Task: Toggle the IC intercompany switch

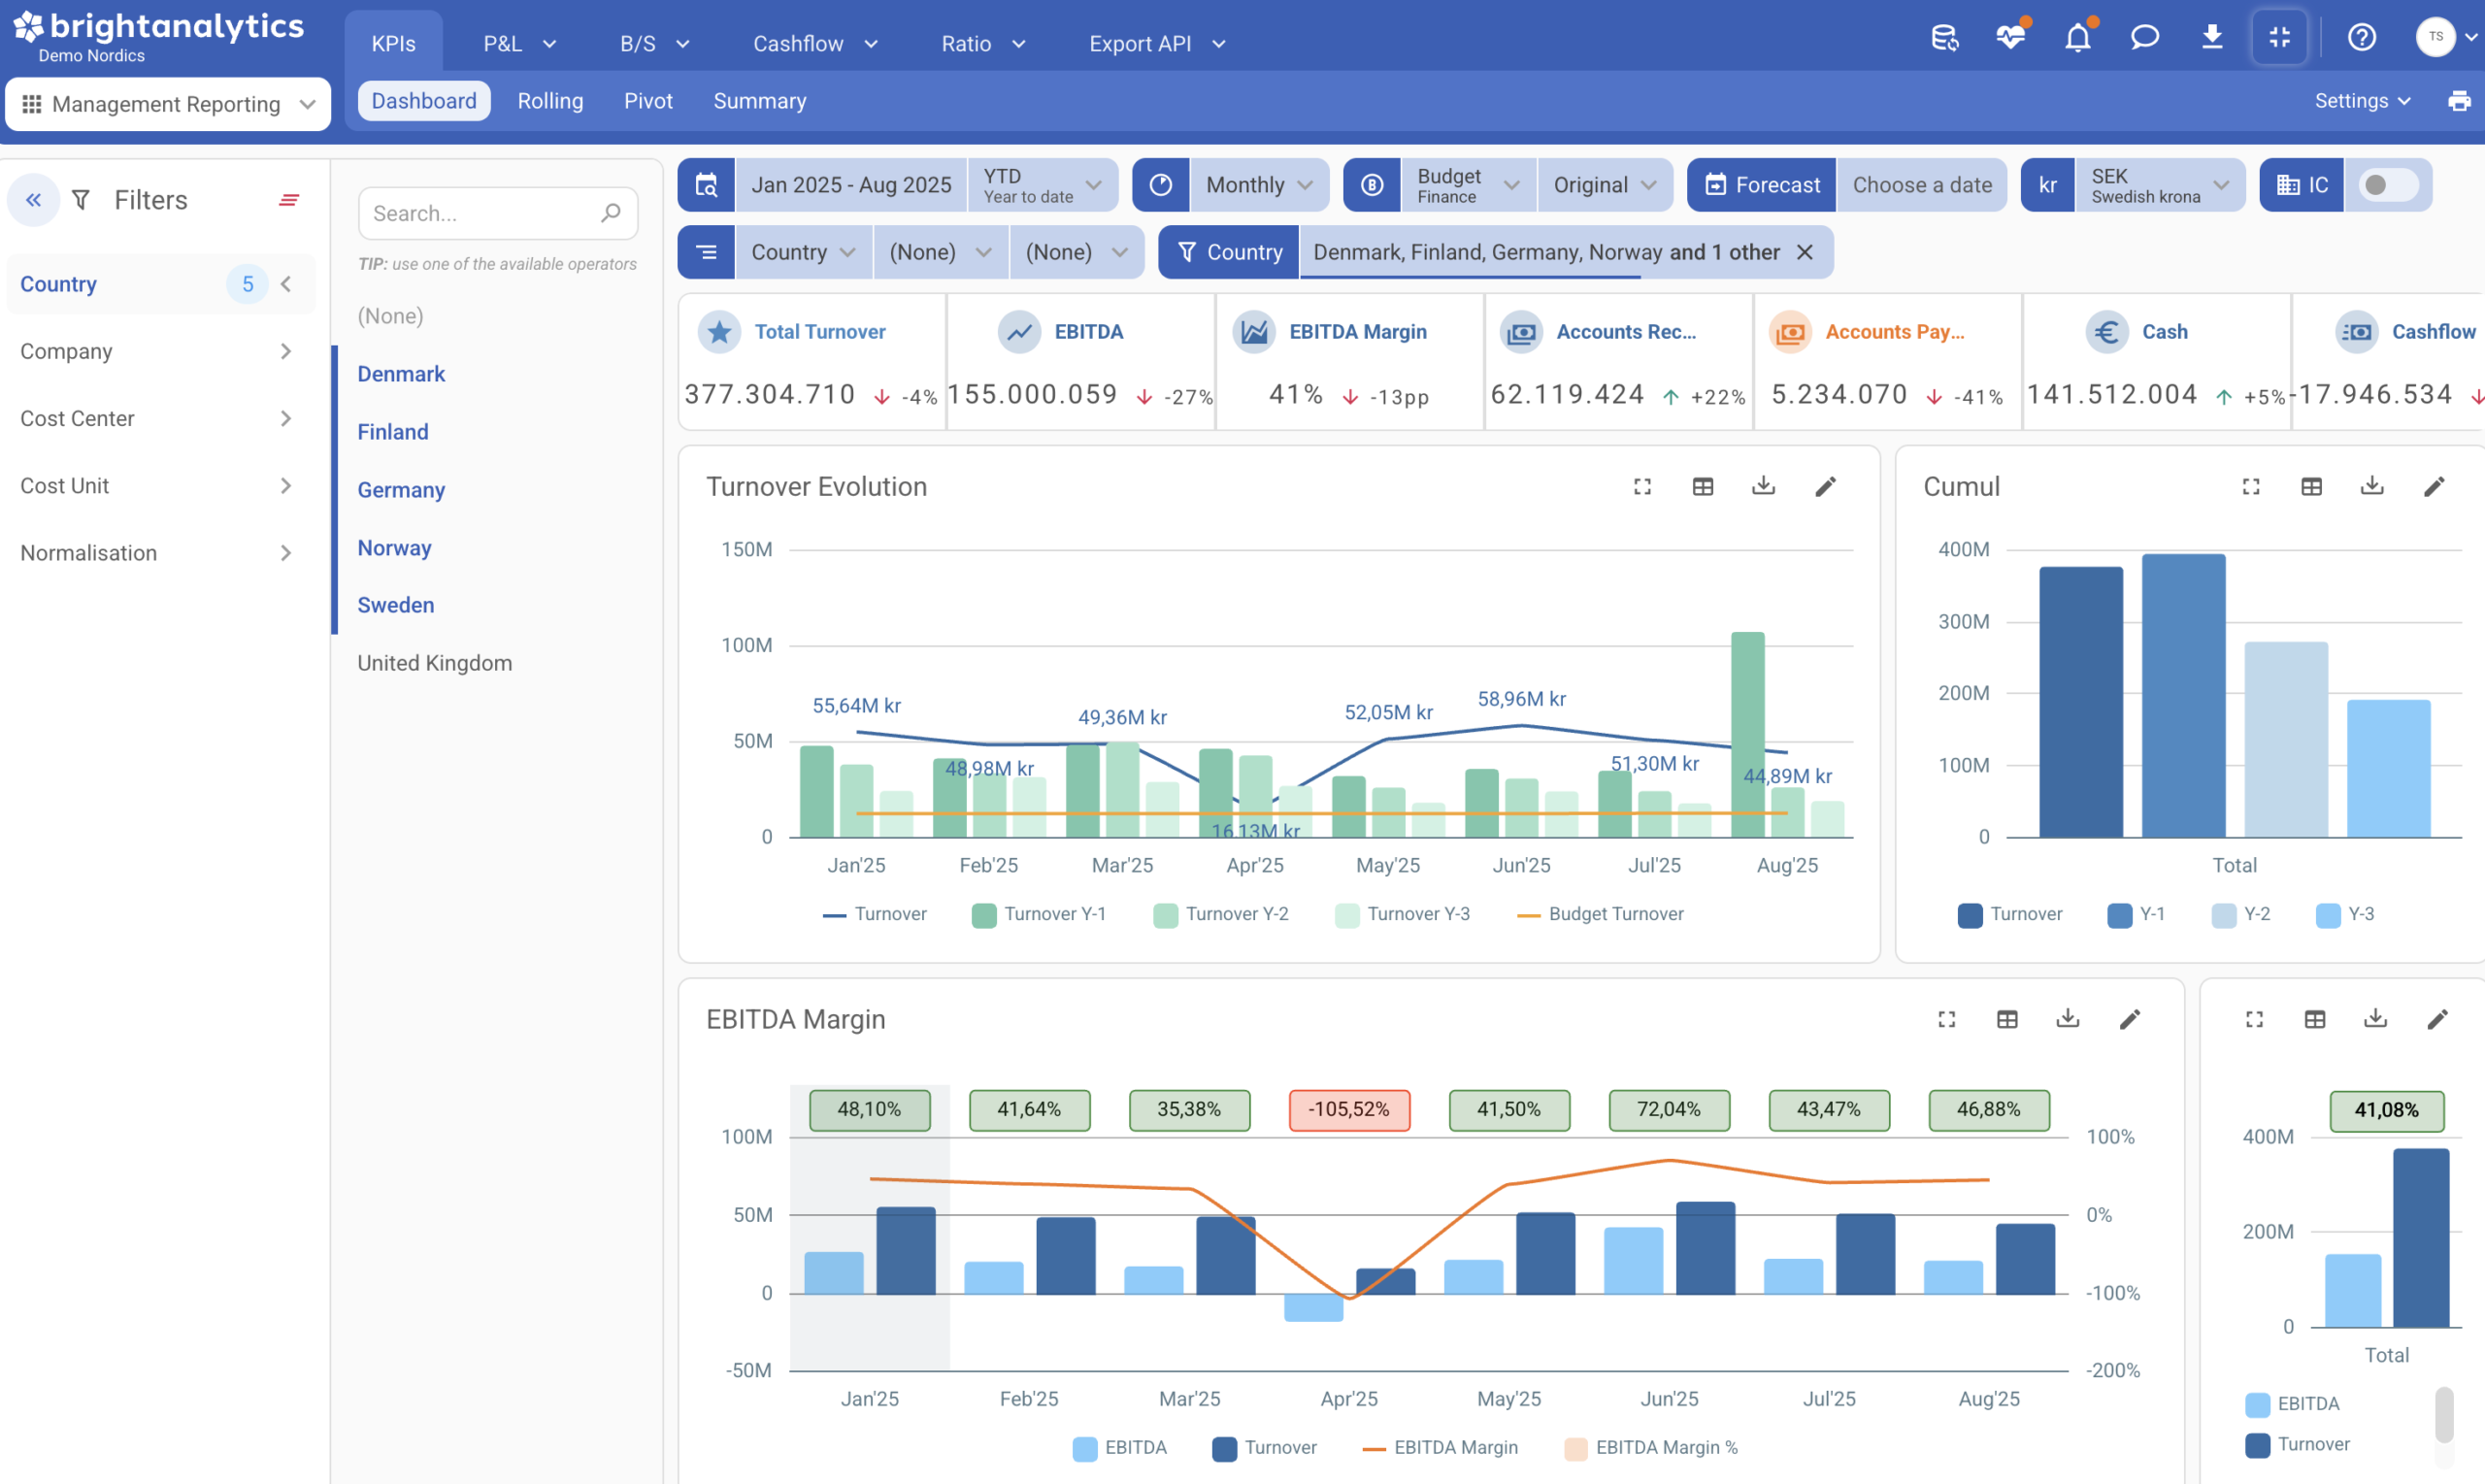Action: point(2388,185)
